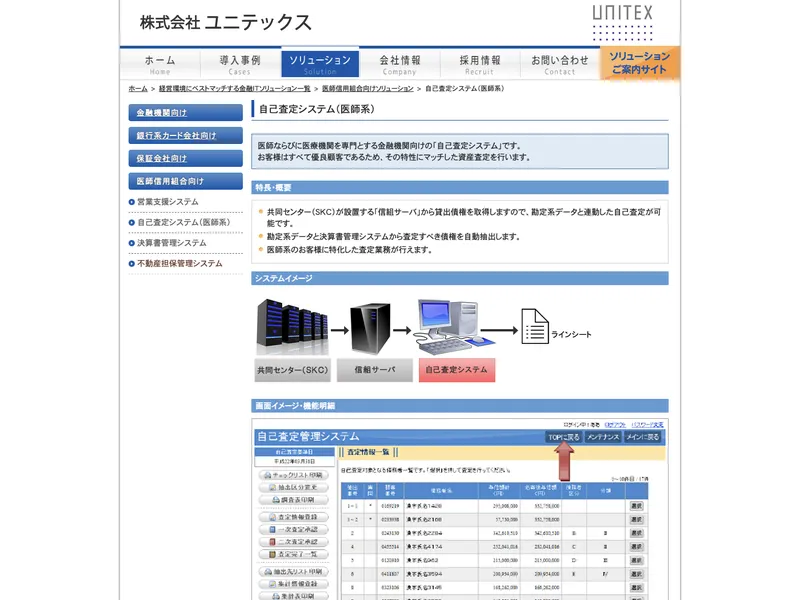Click the 共同センター(SKC) server rack image

point(291,326)
